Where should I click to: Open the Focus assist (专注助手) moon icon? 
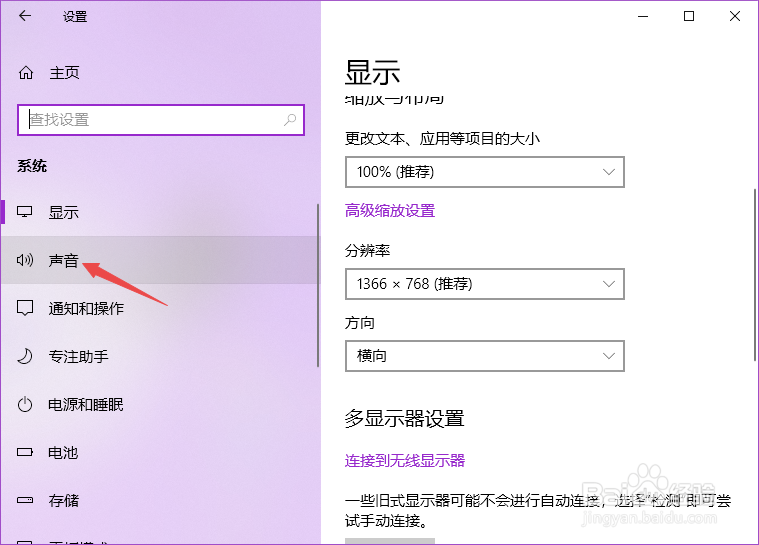pyautogui.click(x=26, y=356)
